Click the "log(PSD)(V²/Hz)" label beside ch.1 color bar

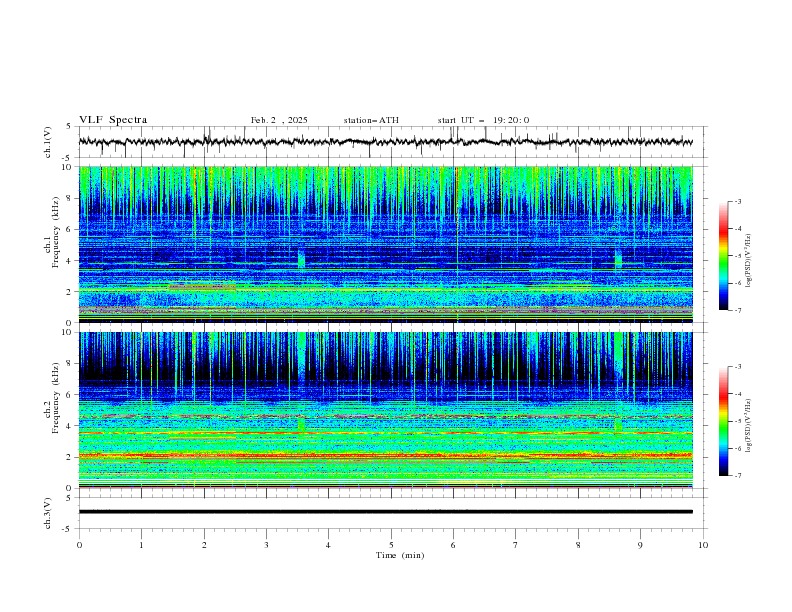point(749,261)
